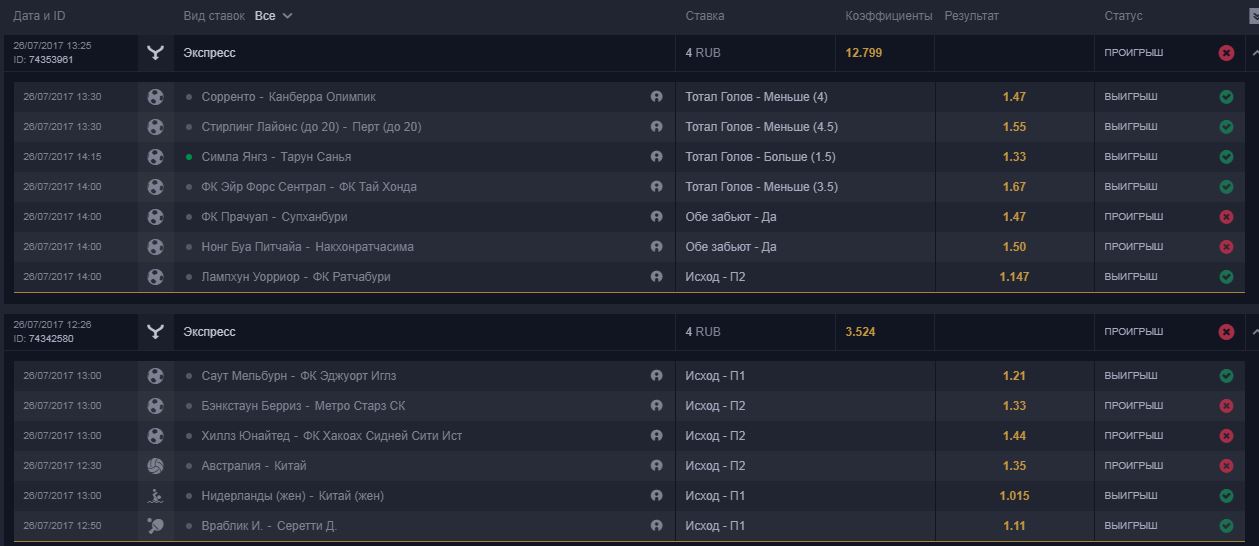Image resolution: width=1259 pixels, height=546 pixels.
Task: Click the red loss icon on ФК Прачуап row
Action: (1226, 217)
